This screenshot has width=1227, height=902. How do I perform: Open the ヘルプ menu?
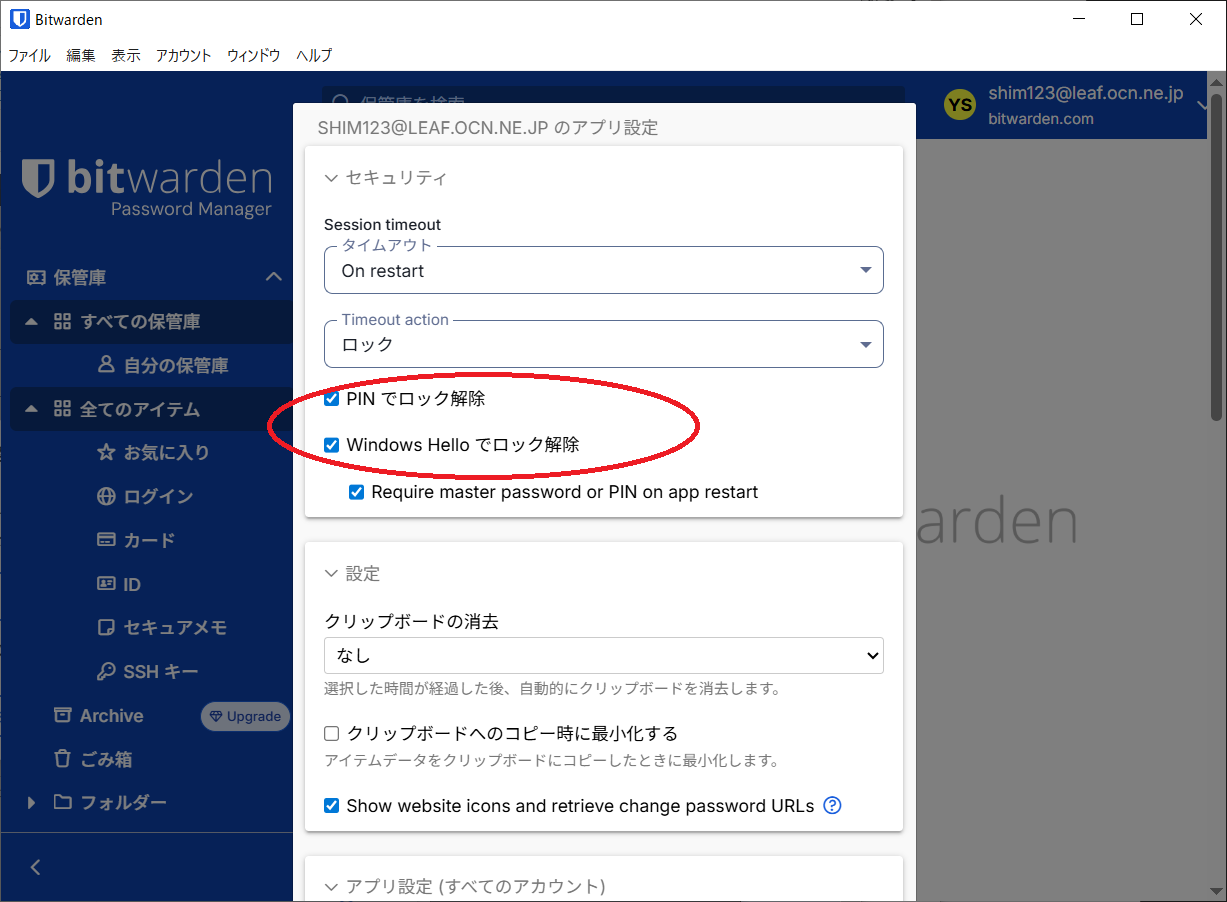click(314, 56)
